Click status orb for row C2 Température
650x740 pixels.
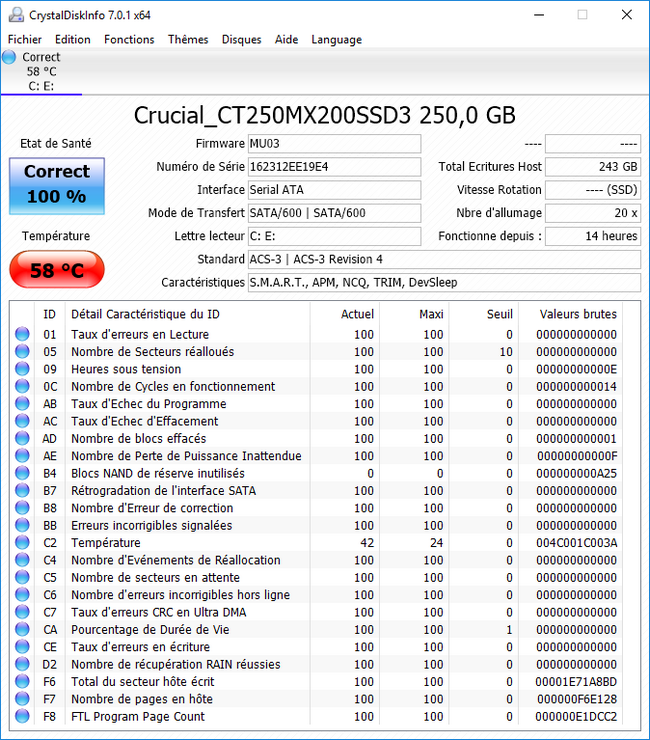click(22, 542)
